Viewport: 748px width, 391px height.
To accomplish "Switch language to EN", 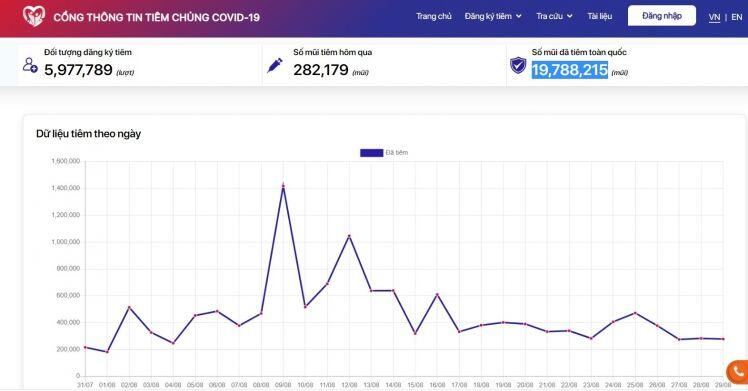I will (x=737, y=17).
